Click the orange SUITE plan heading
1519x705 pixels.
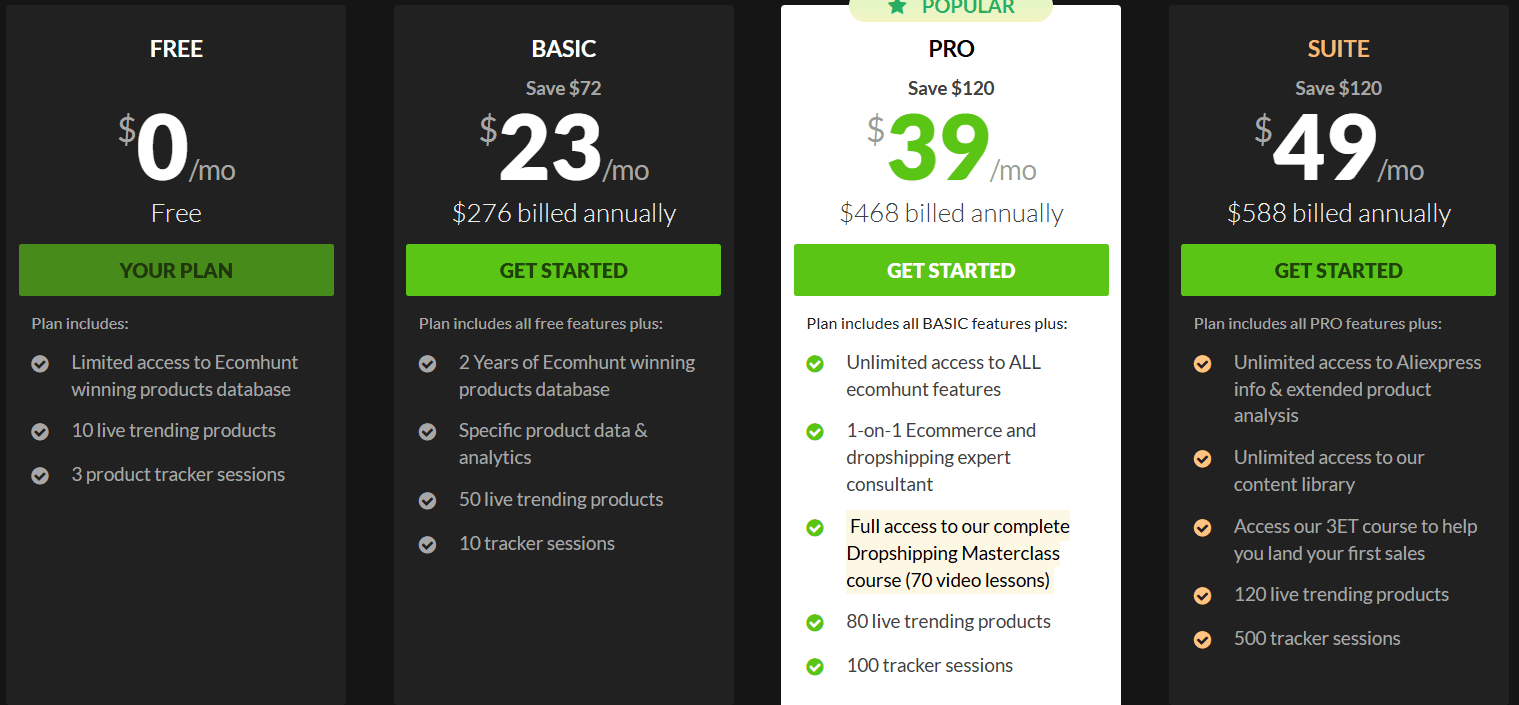(x=1338, y=48)
